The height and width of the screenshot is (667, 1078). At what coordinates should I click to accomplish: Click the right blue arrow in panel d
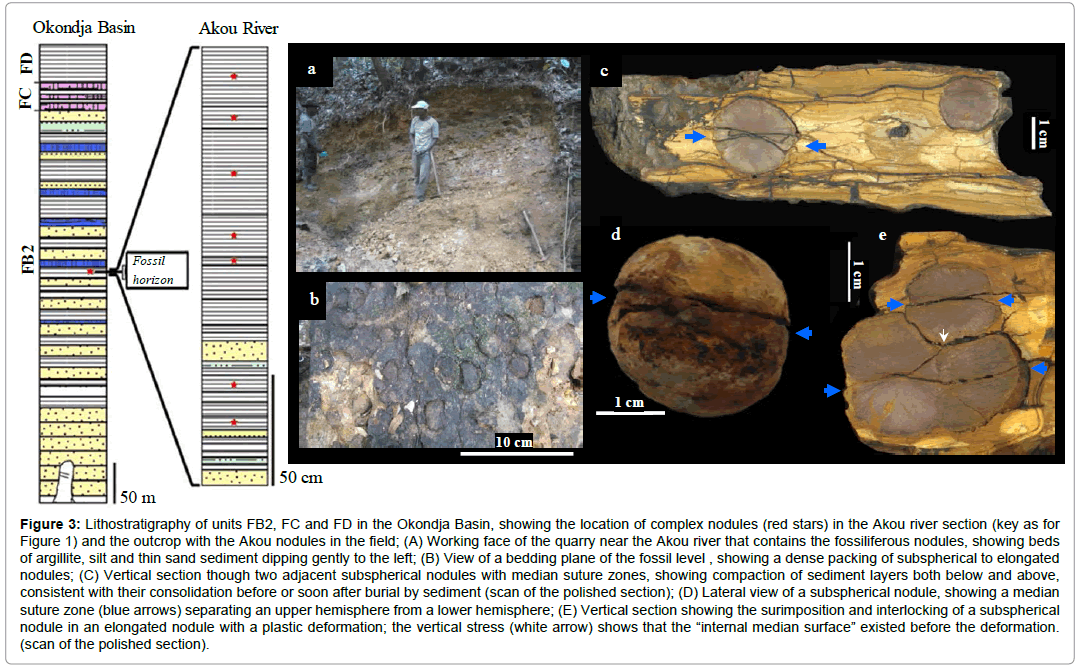[803, 333]
